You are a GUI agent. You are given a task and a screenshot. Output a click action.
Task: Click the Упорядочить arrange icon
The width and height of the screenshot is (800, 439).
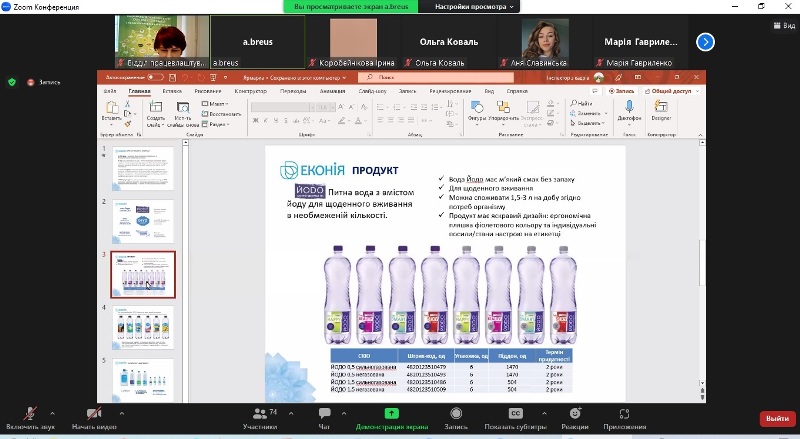[x=503, y=107]
